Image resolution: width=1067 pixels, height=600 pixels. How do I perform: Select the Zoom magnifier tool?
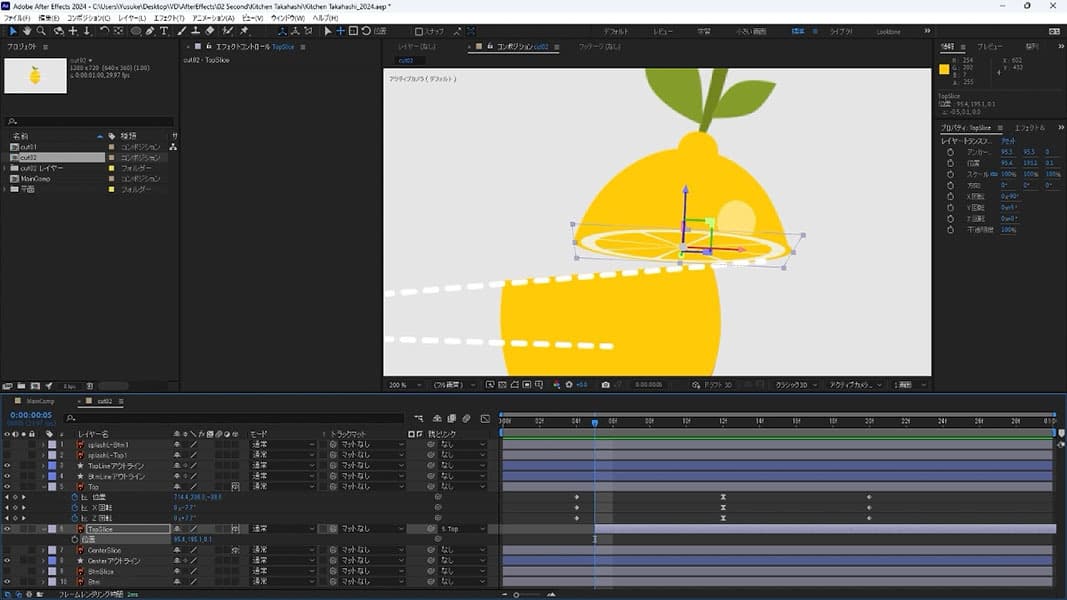coord(41,31)
